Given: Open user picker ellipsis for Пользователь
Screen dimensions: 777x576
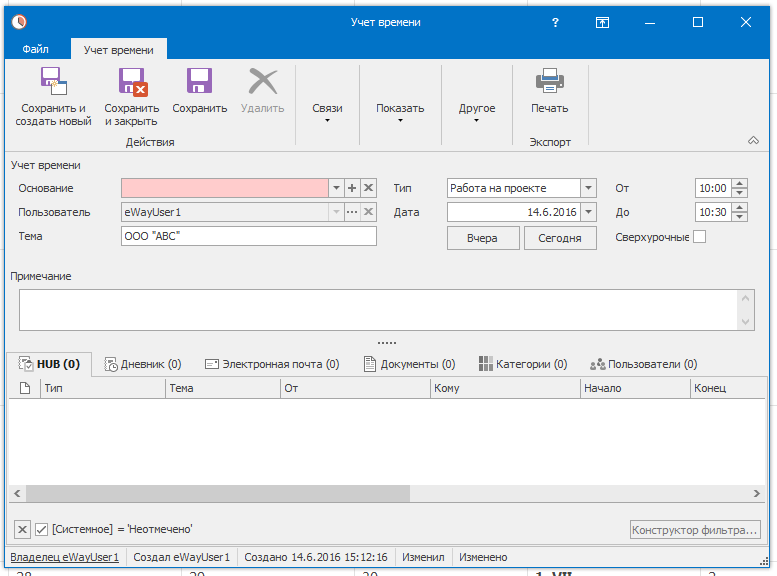Looking at the screenshot, I should [x=352, y=212].
